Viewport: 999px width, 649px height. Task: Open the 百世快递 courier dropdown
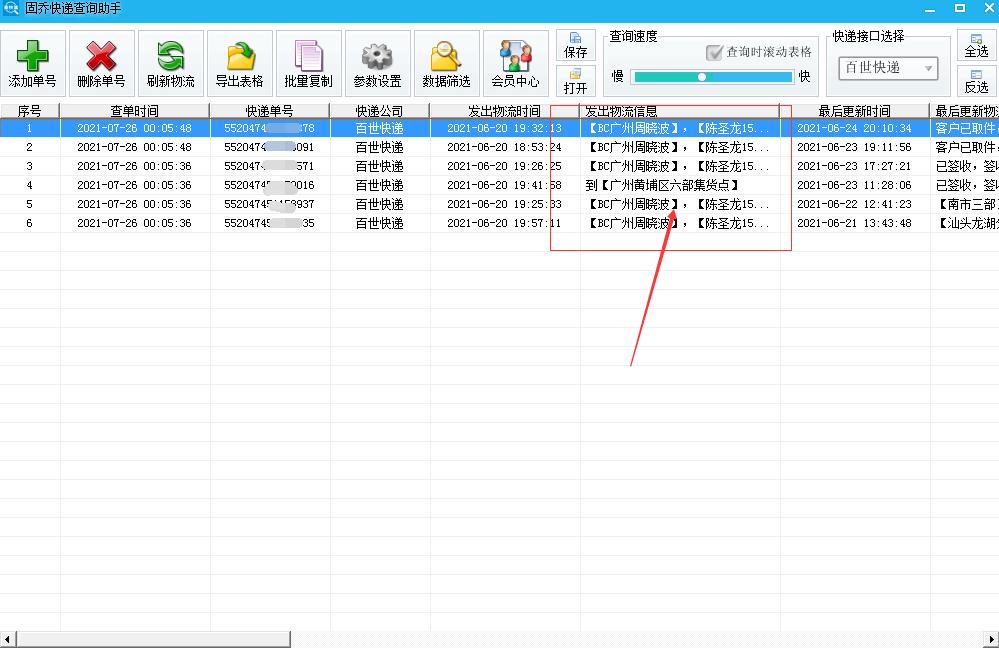888,68
